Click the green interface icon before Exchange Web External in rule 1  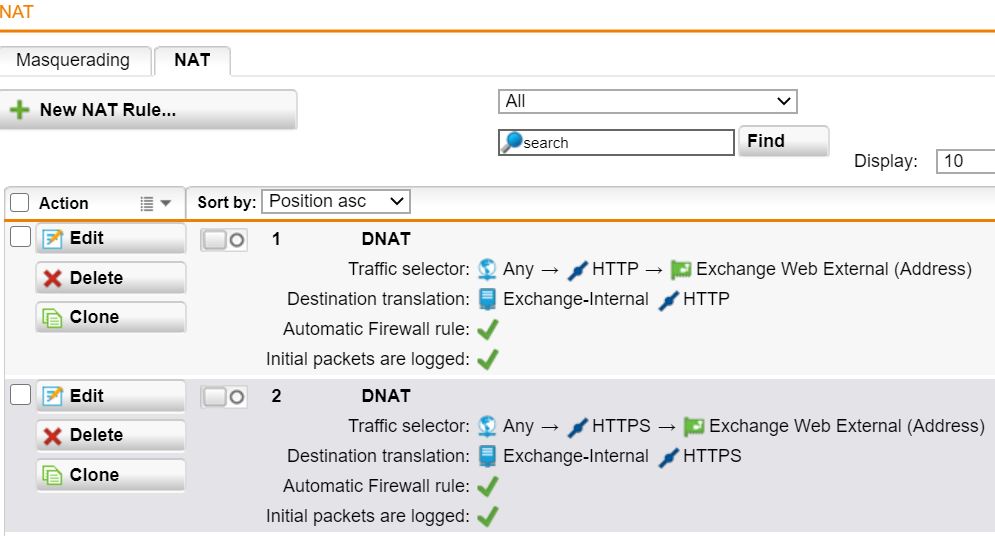[x=680, y=270]
